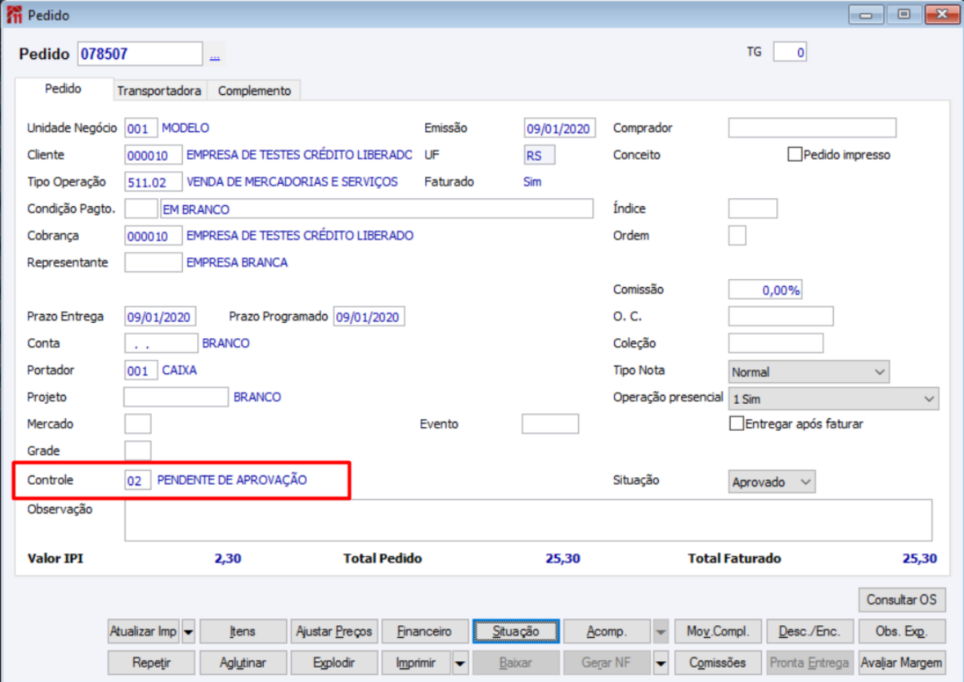Click the Evento input field
The height and width of the screenshot is (682, 964).
point(550,424)
